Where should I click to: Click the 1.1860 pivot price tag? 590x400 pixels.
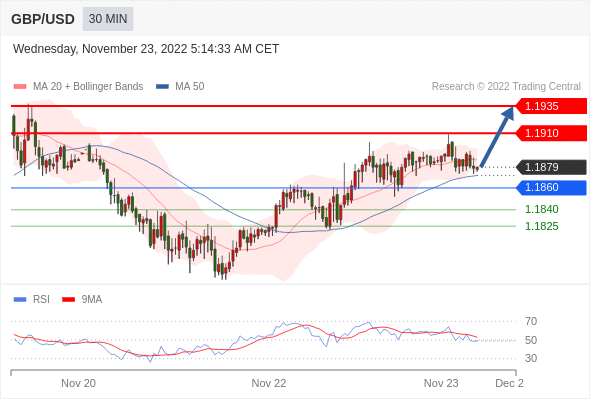(551, 187)
